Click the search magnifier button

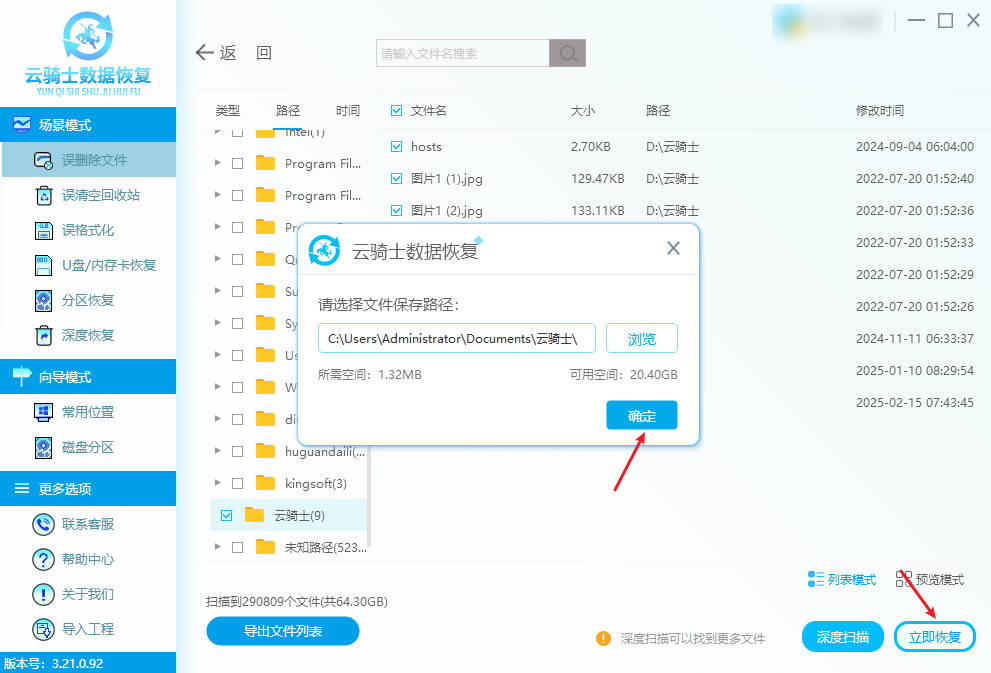click(x=568, y=53)
